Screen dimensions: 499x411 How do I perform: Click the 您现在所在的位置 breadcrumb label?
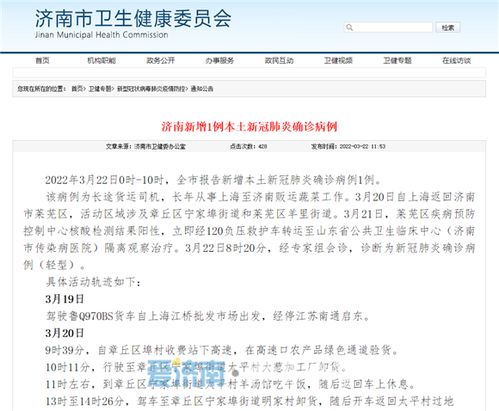[x=42, y=89]
